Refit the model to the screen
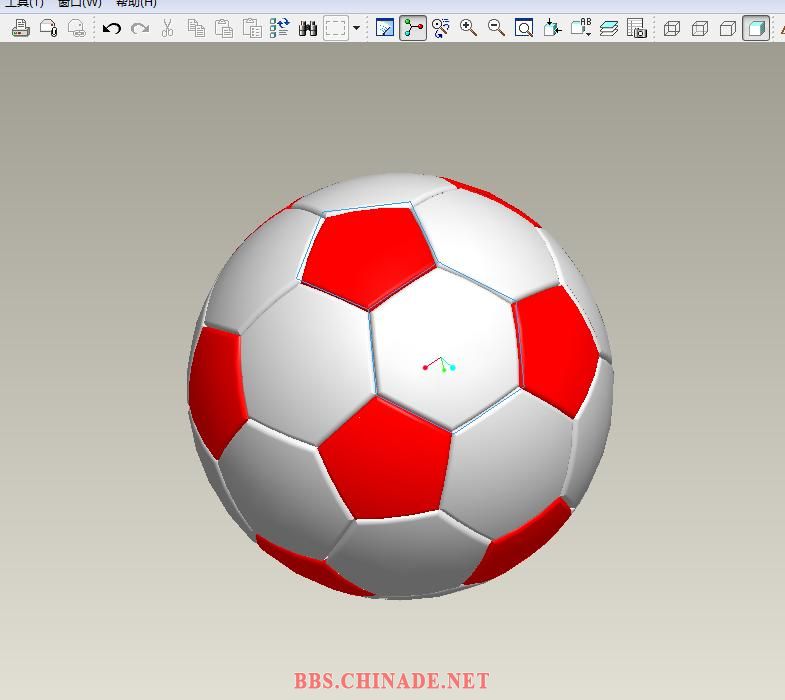 (x=524, y=28)
